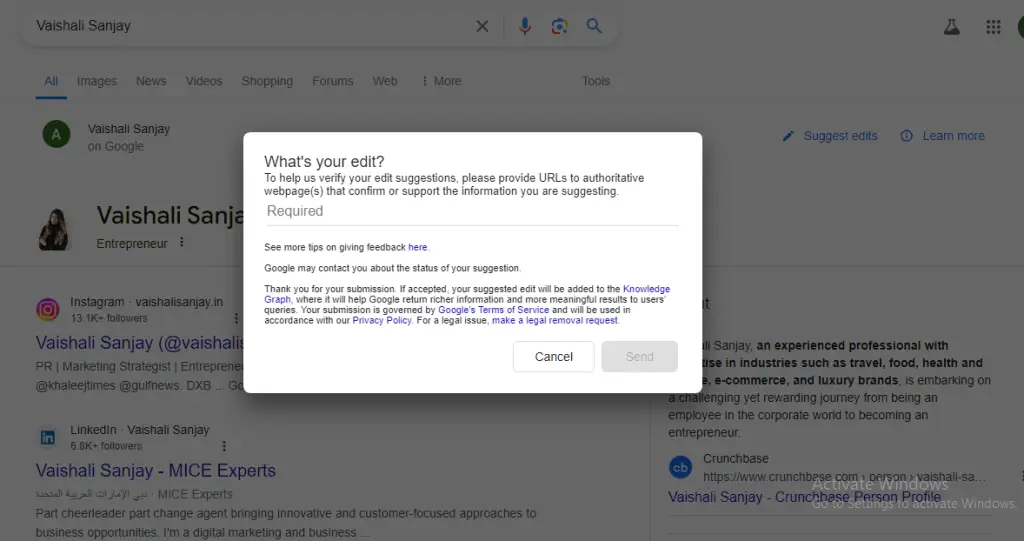Screen dimensions: 1024x541
Task: Switch to the Forums tab
Action: click(x=332, y=81)
